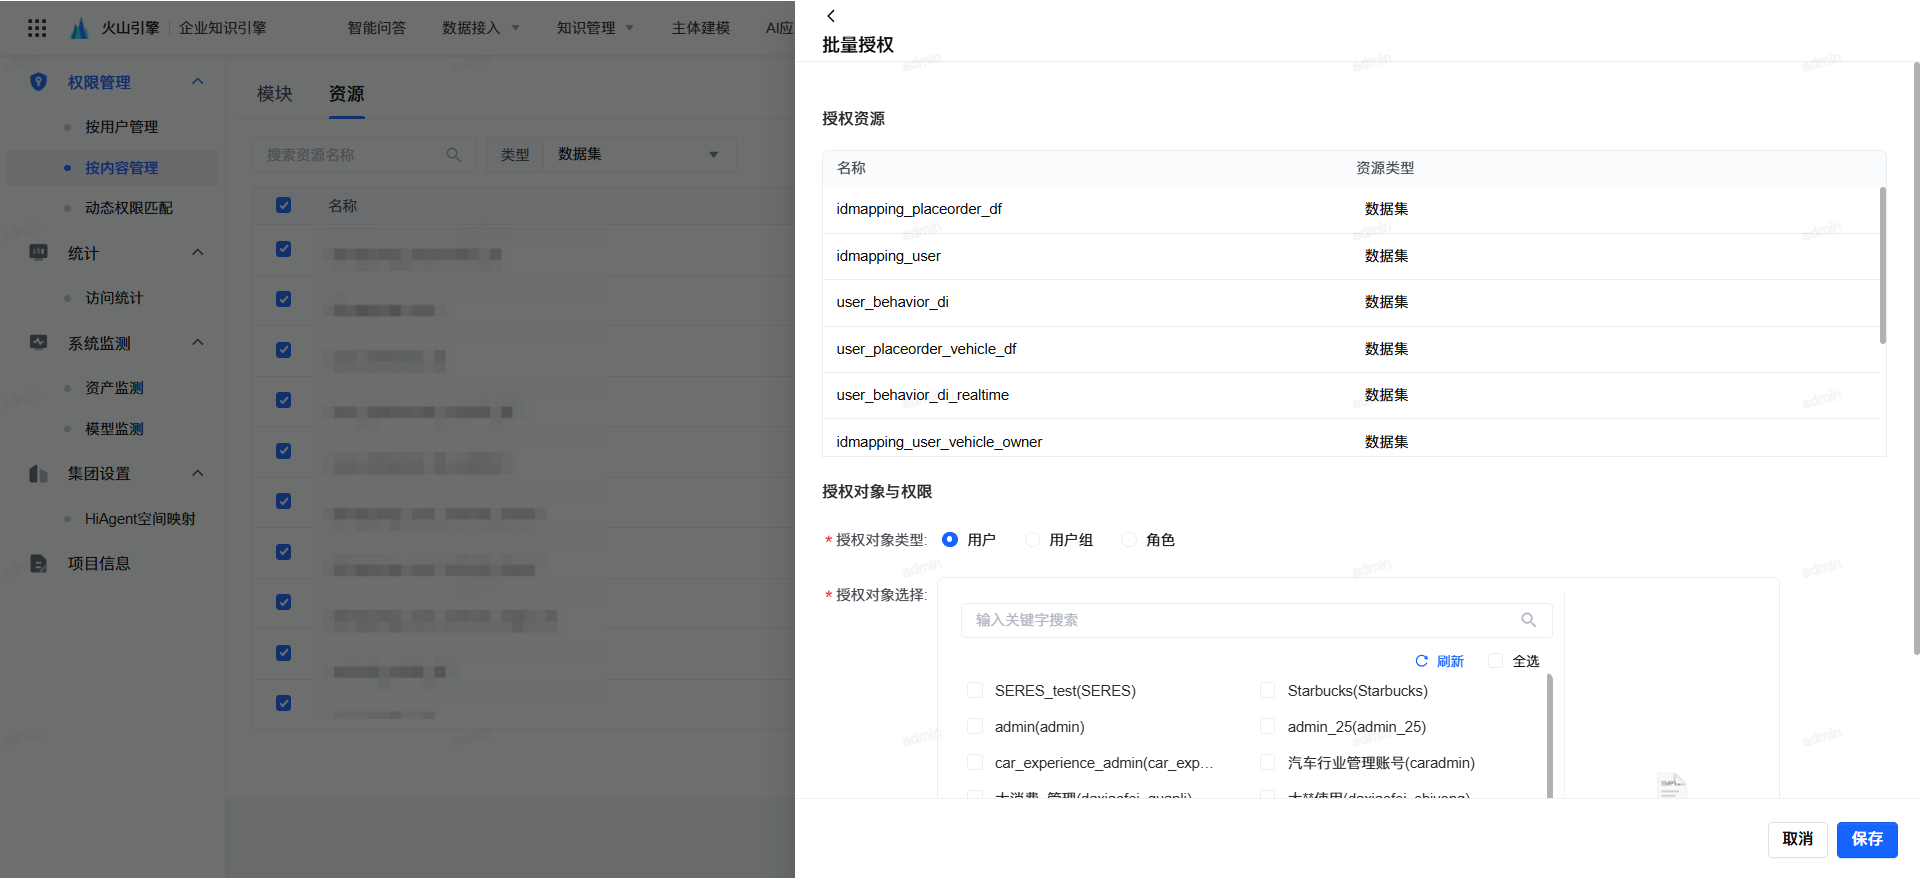This screenshot has height=878, width=1920.
Task: Open 按内容管理 in the sidebar
Action: 112,168
